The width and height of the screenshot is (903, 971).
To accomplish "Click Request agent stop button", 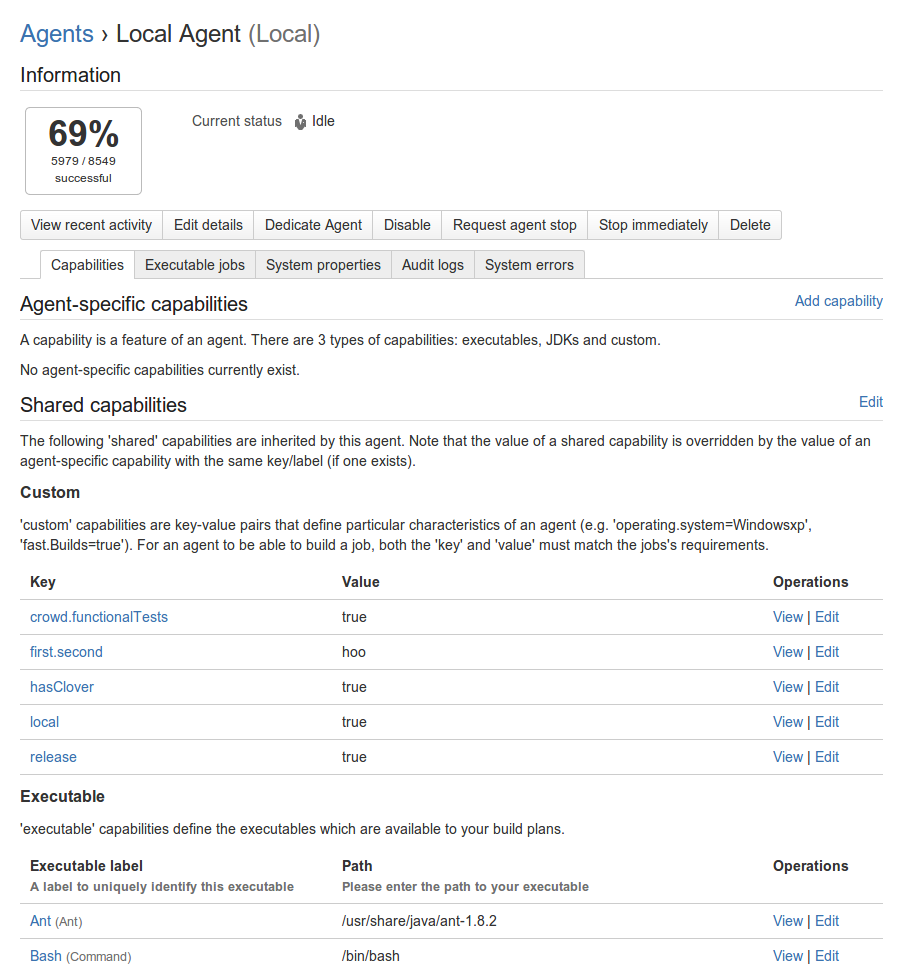I will point(515,225).
